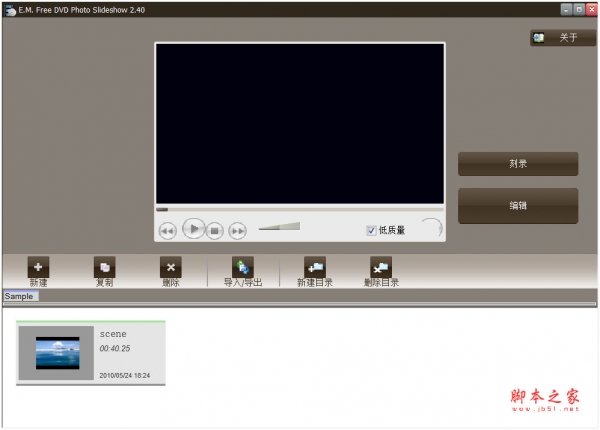Click the preview seek progress bar

coord(300,209)
